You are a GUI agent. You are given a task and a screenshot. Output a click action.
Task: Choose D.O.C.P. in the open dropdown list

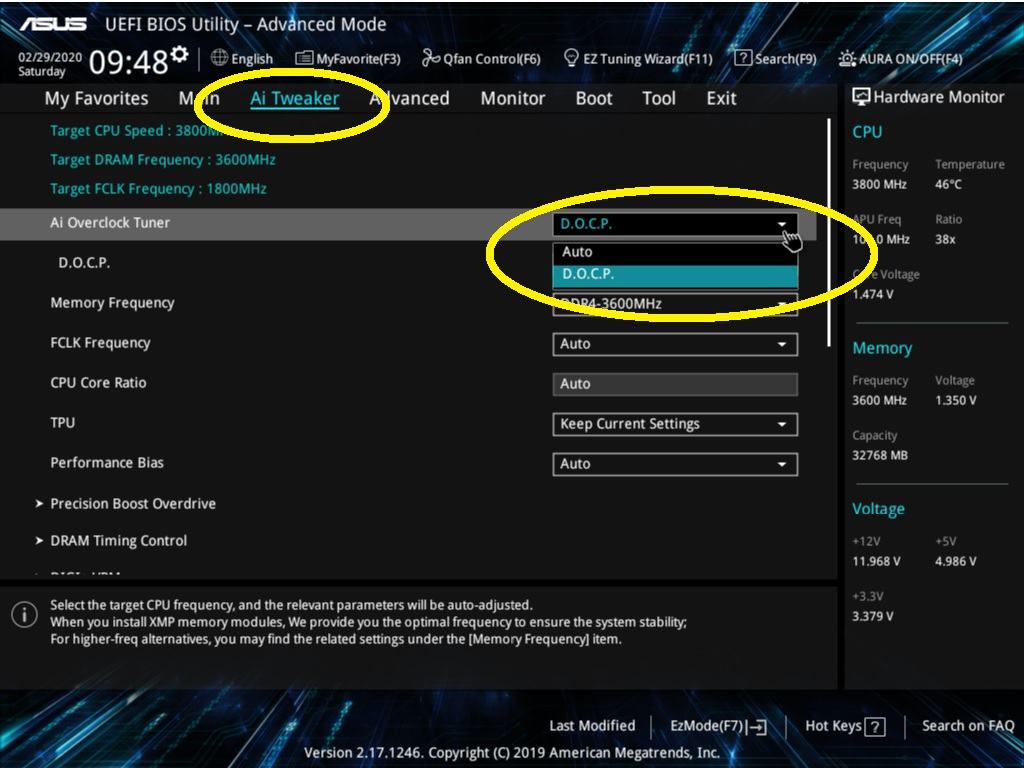[x=675, y=275]
